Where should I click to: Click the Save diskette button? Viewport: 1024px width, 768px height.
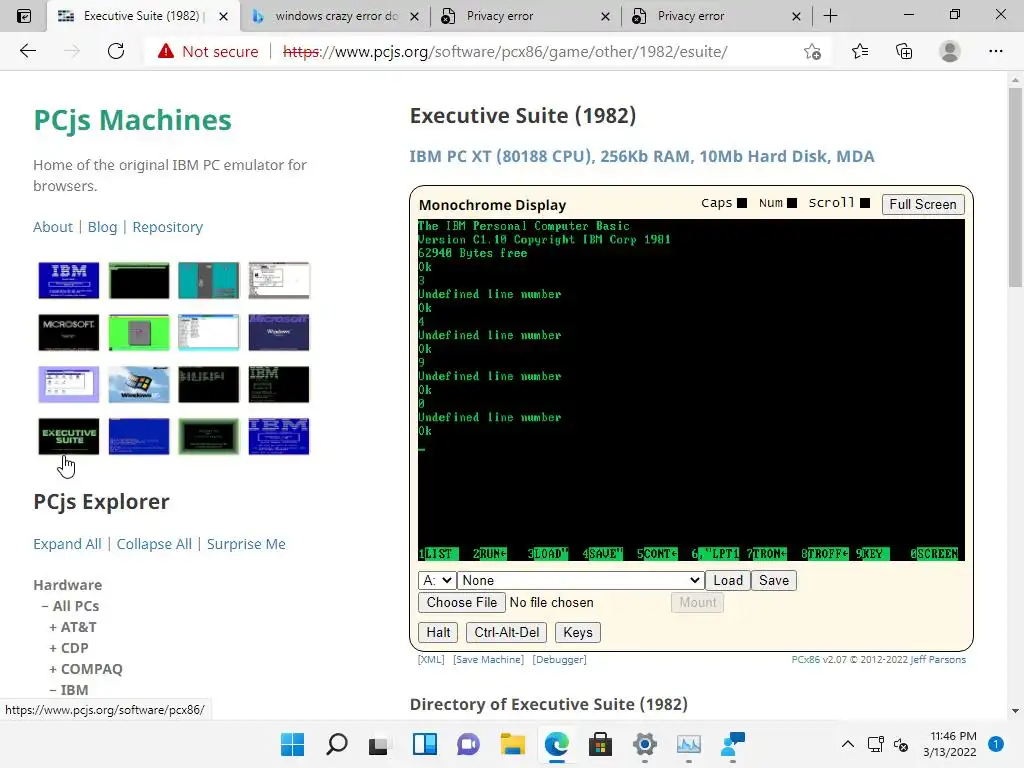773,580
